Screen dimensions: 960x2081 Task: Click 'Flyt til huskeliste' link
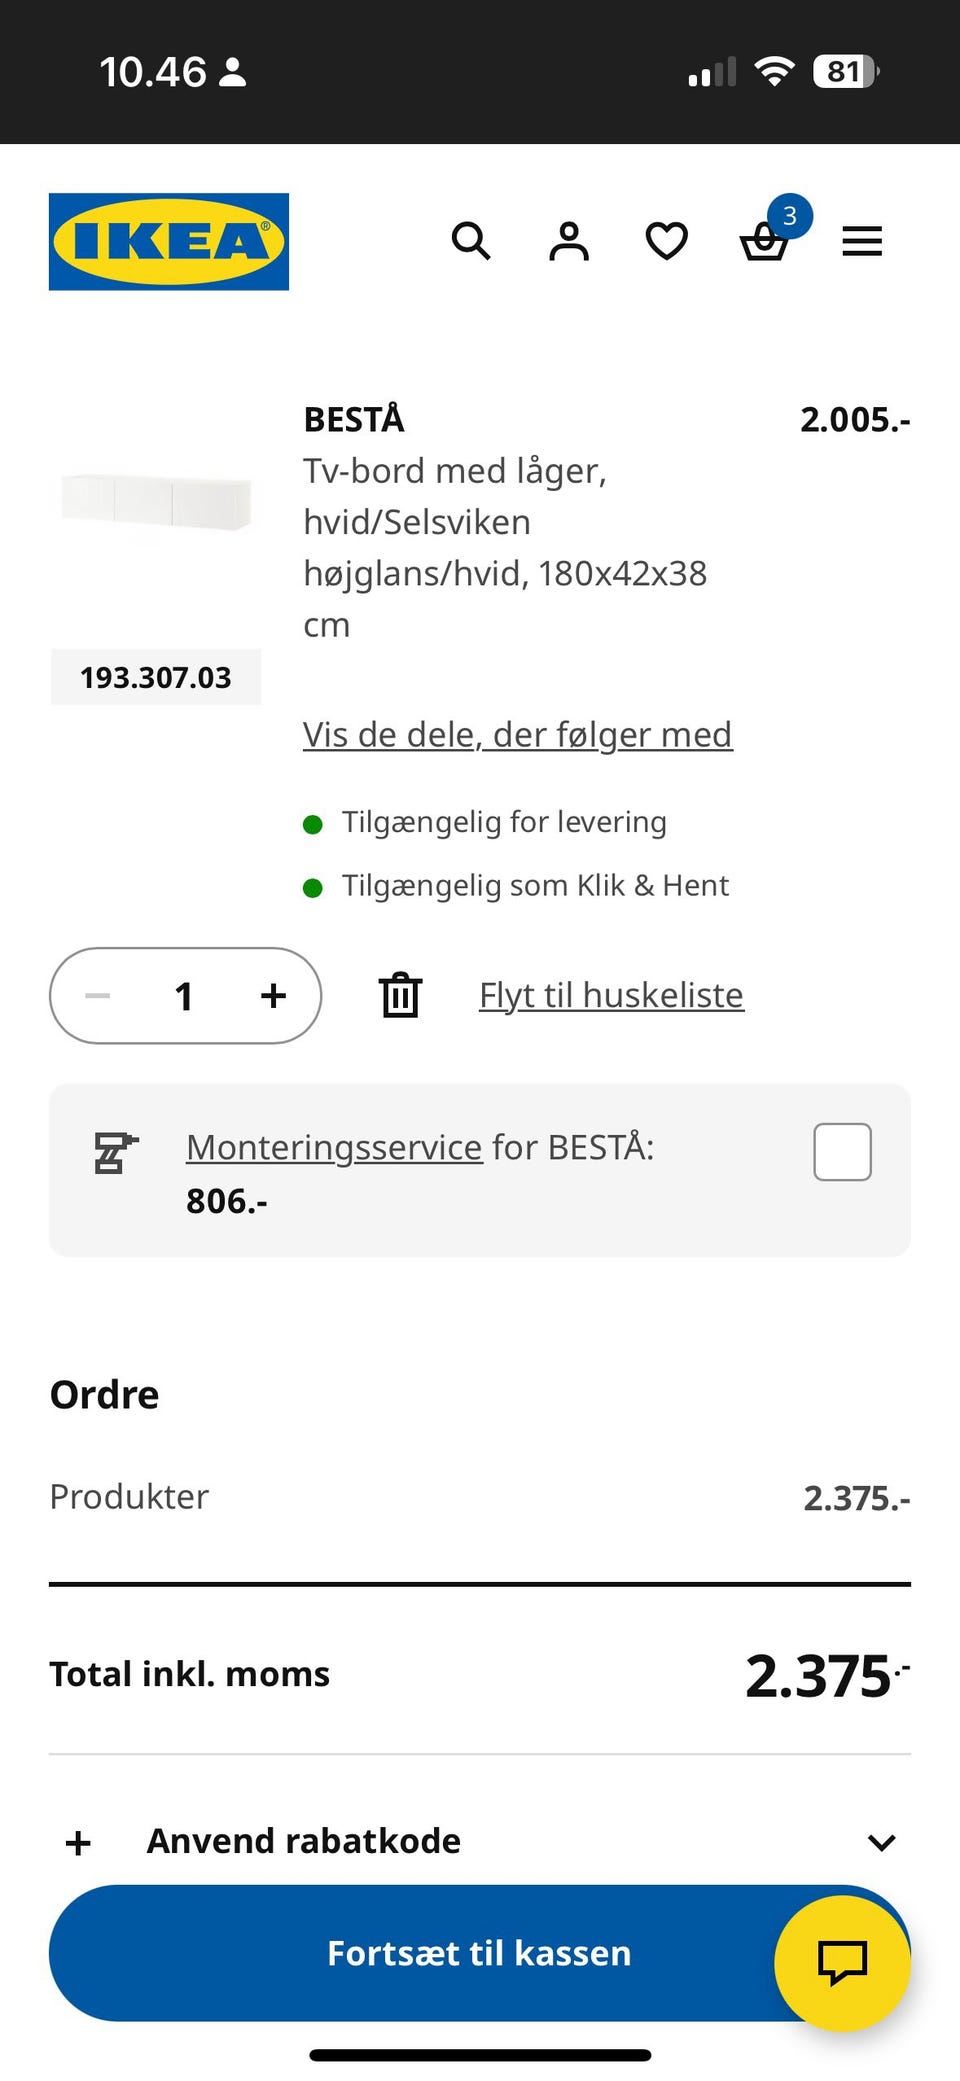pos(611,995)
